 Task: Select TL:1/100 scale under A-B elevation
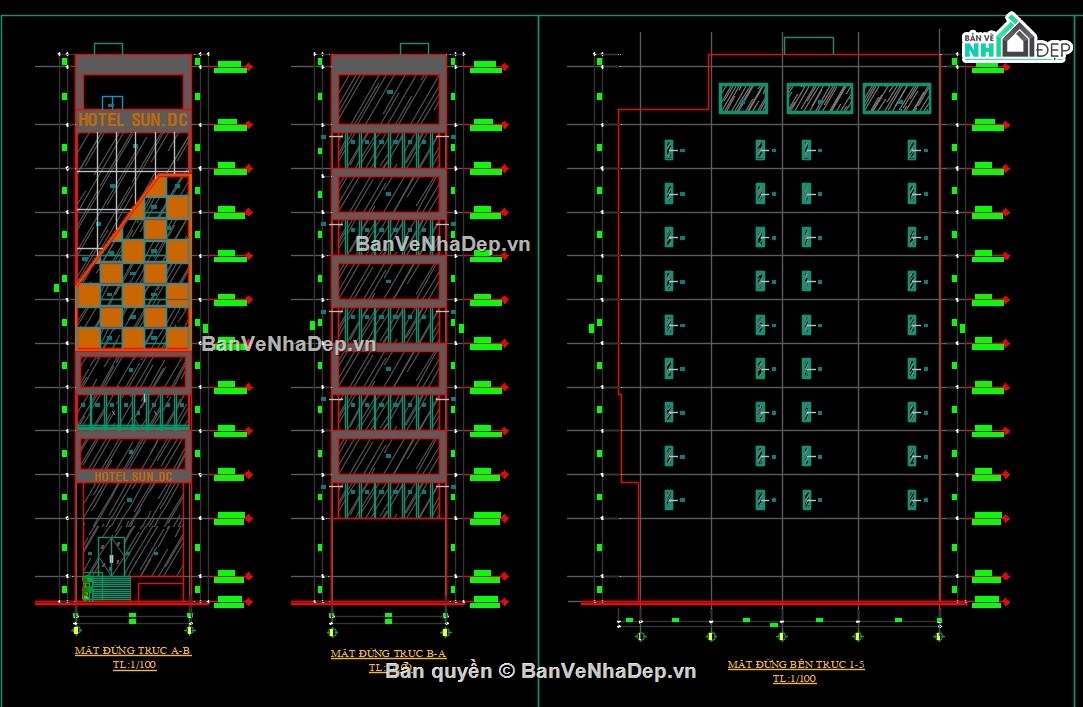pos(135,665)
